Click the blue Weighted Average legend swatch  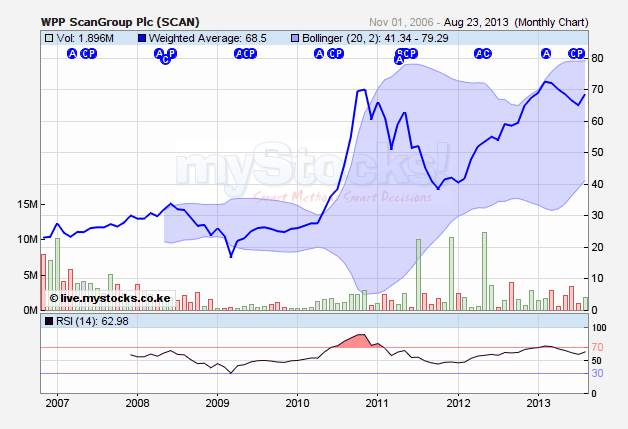[x=142, y=38]
